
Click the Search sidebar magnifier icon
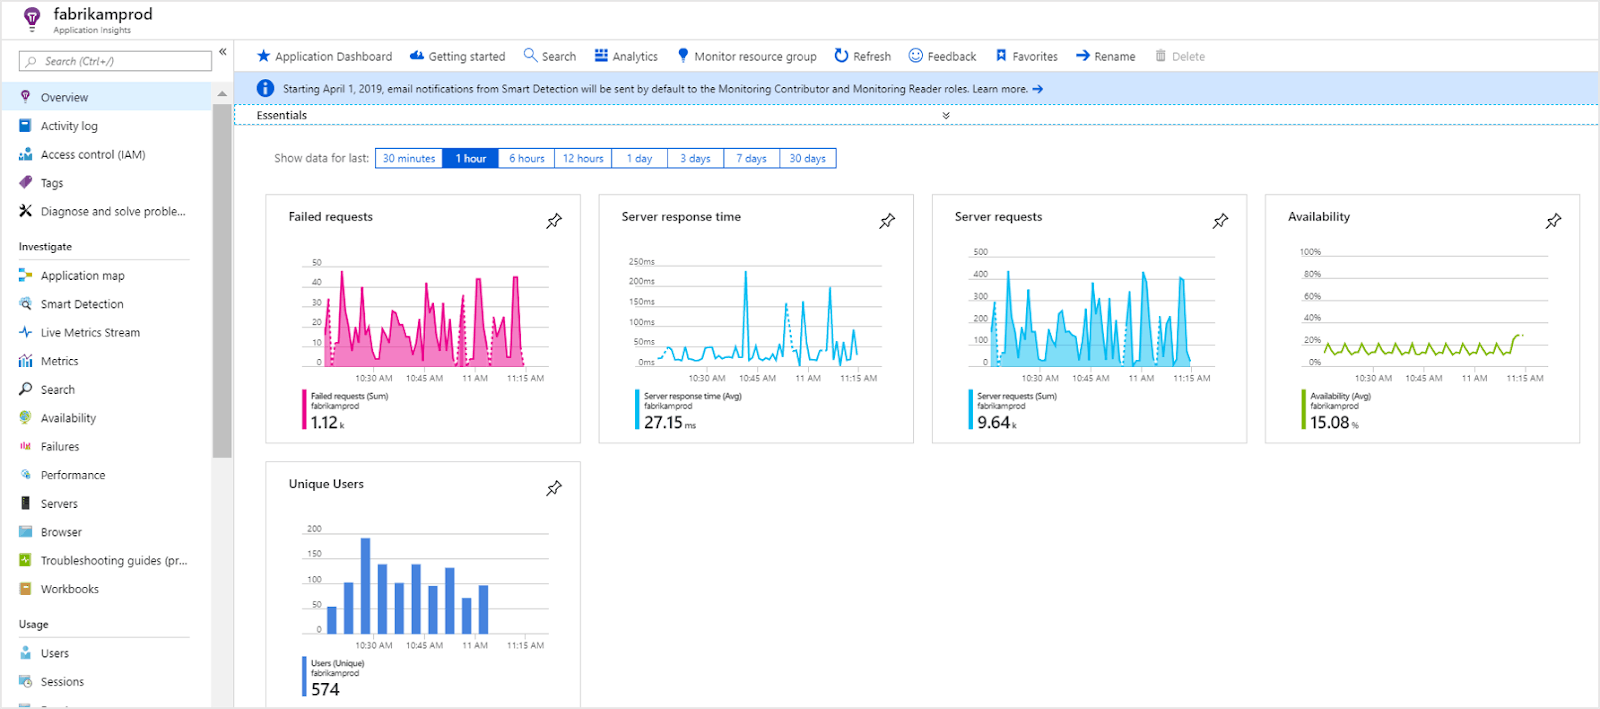click(x=26, y=389)
